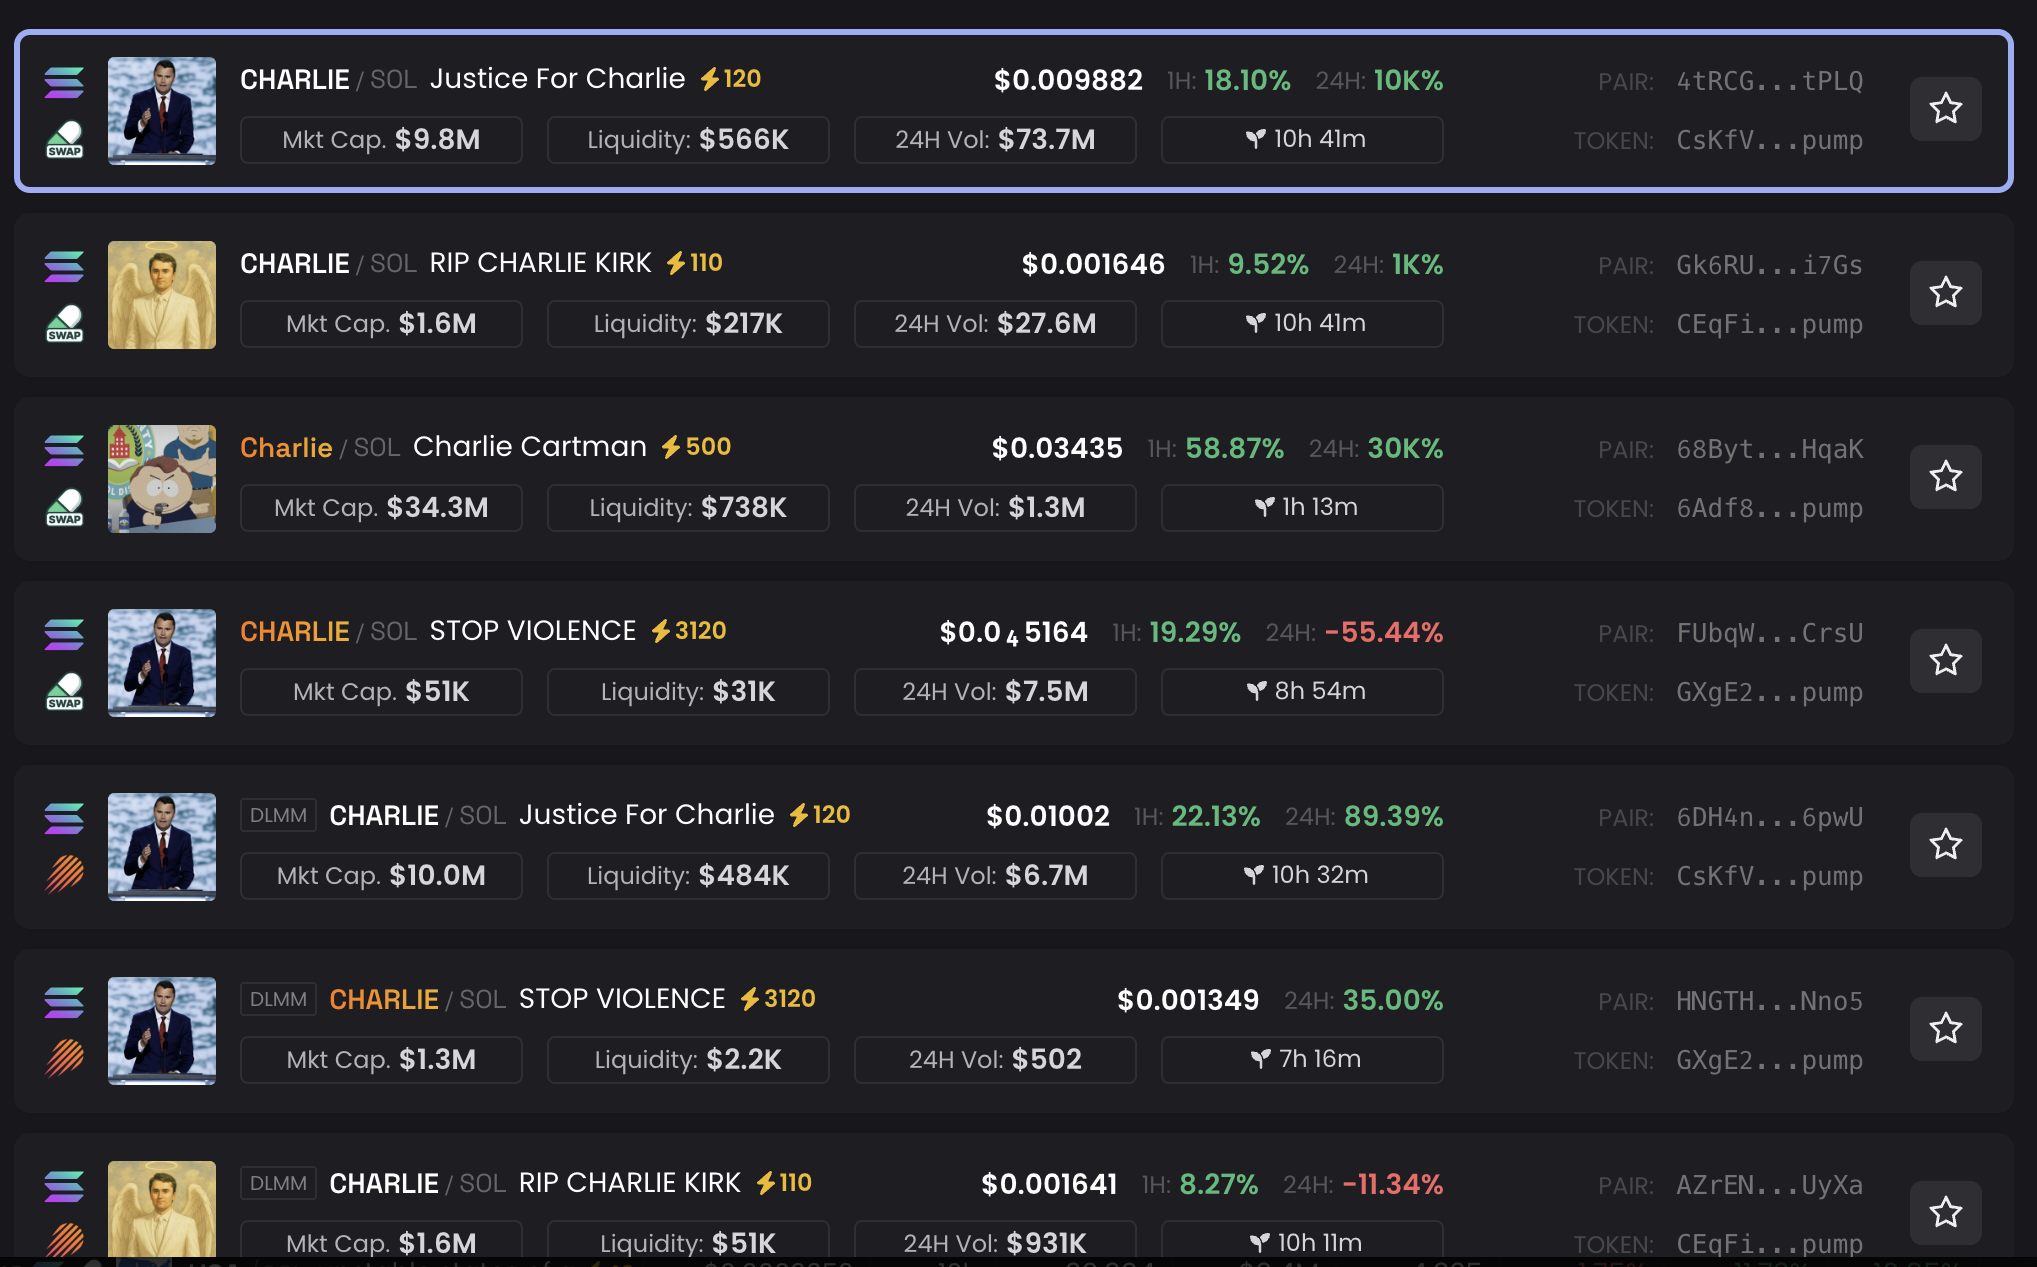The width and height of the screenshot is (2037, 1267).
Task: Click the DLMM tag on HNGTH row
Action: [278, 999]
